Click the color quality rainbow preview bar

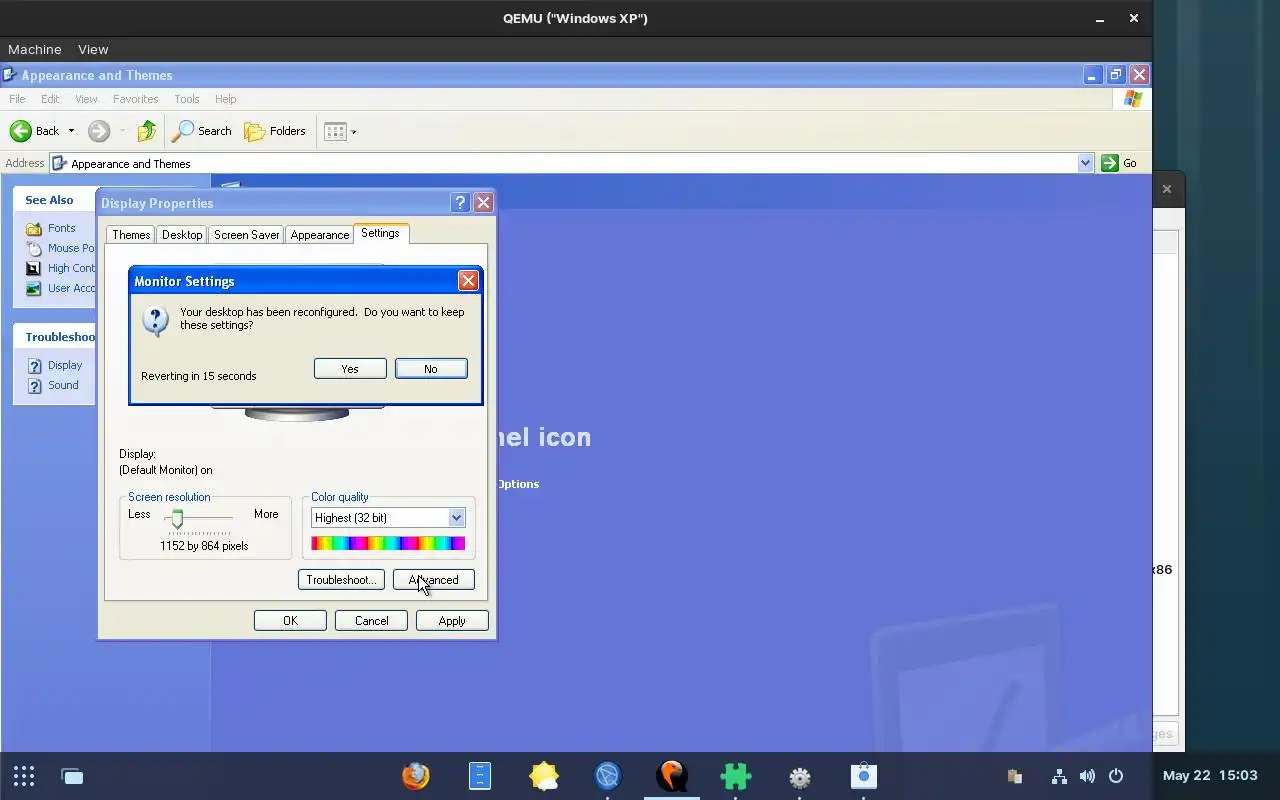[x=388, y=543]
